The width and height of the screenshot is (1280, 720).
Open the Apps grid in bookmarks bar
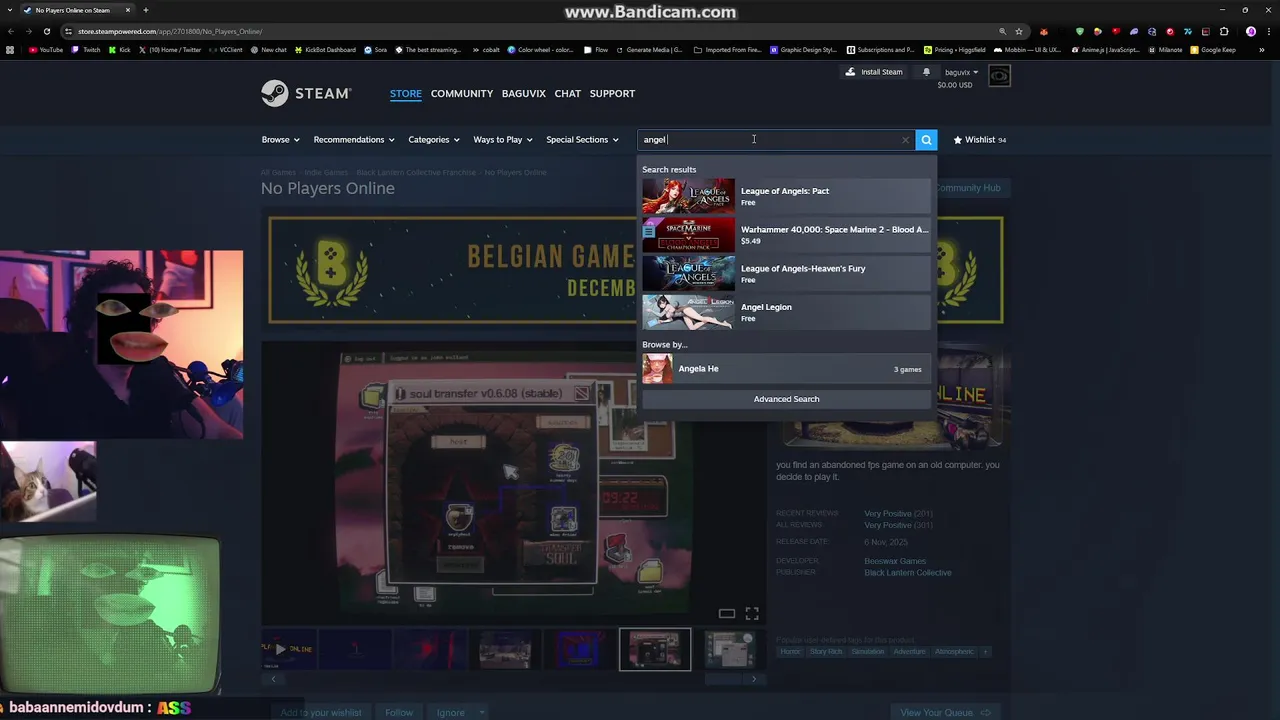coord(10,50)
